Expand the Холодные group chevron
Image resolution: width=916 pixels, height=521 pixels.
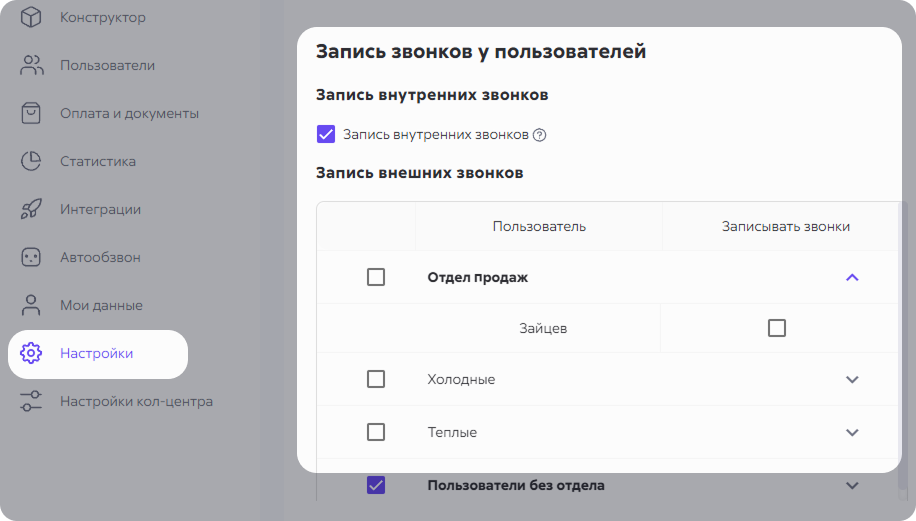852,380
